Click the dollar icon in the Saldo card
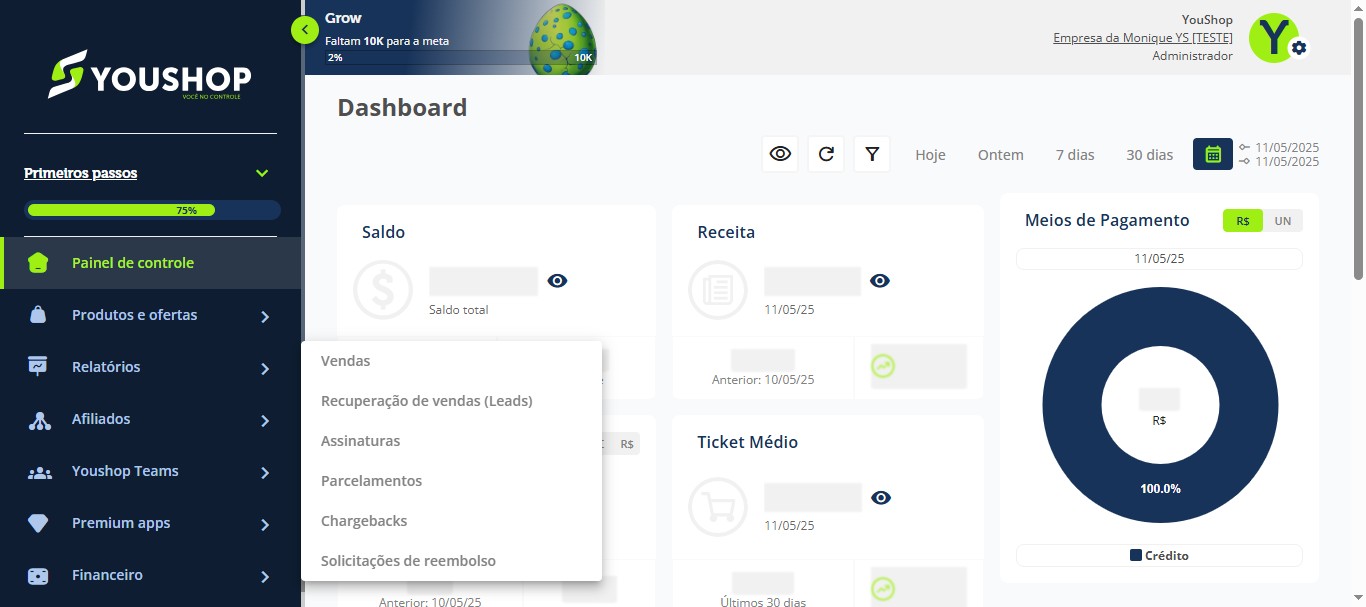The width and height of the screenshot is (1366, 607). tap(383, 290)
